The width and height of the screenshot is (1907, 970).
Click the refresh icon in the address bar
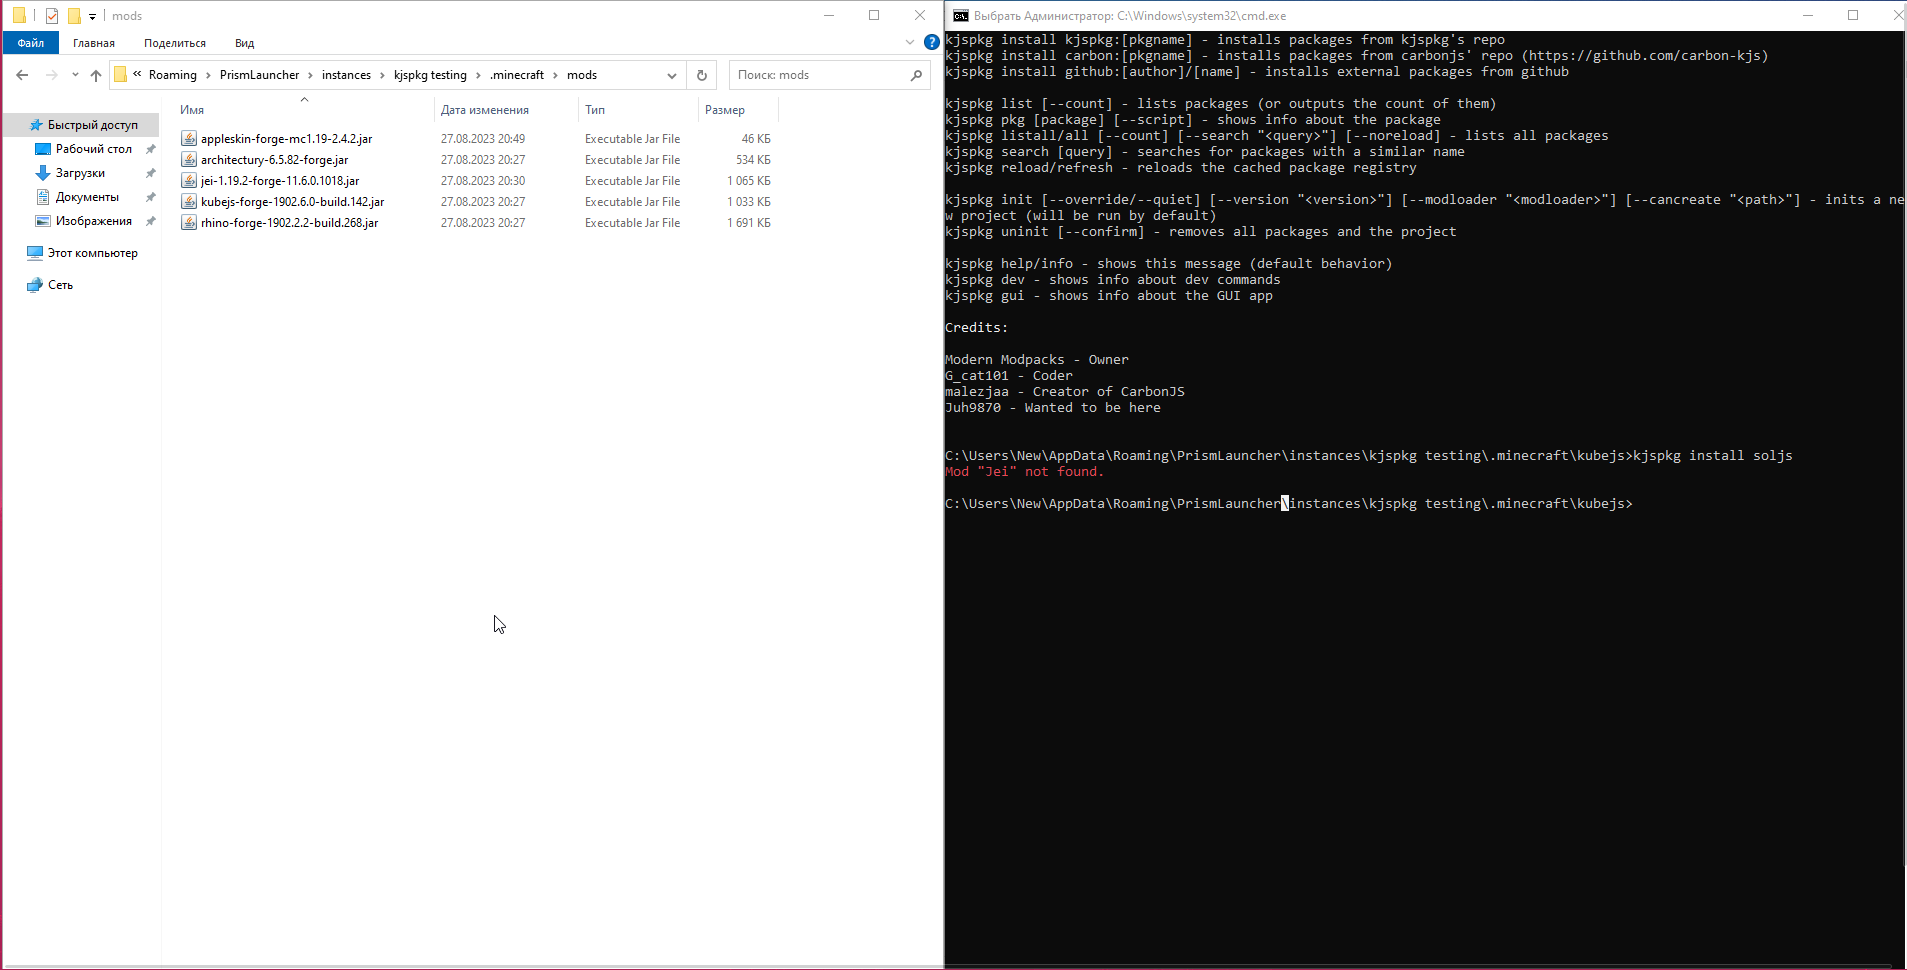point(702,75)
